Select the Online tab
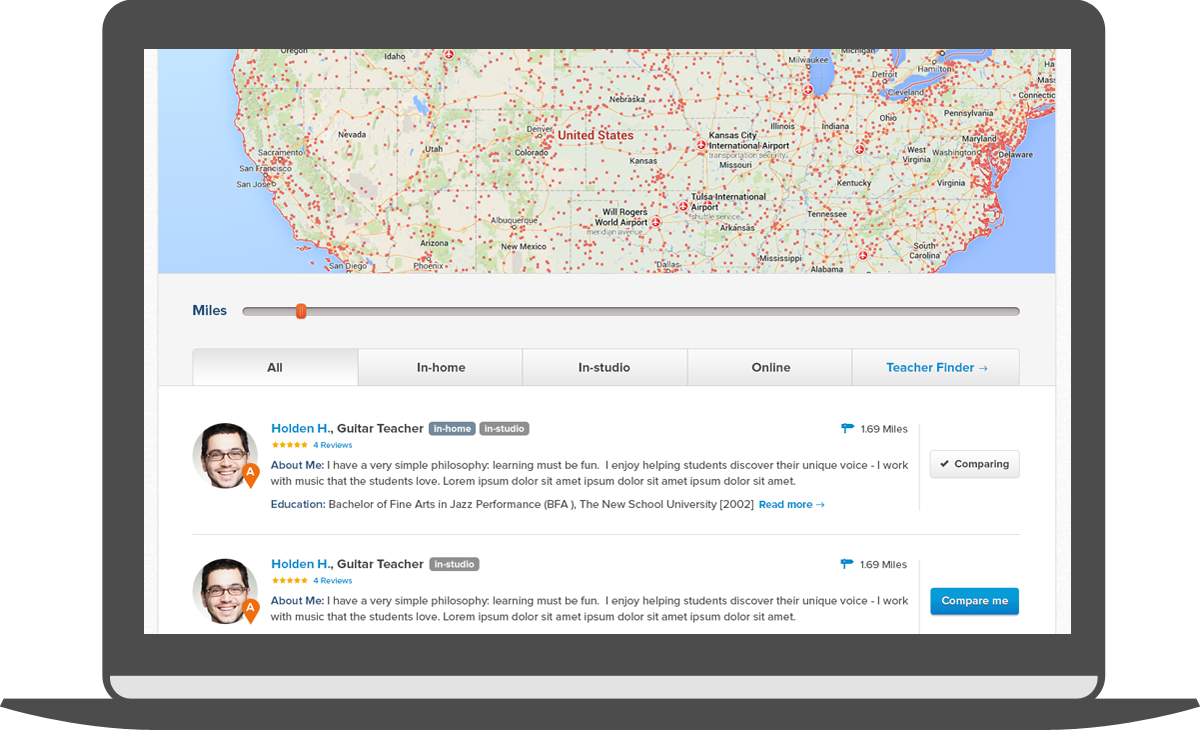 (771, 368)
